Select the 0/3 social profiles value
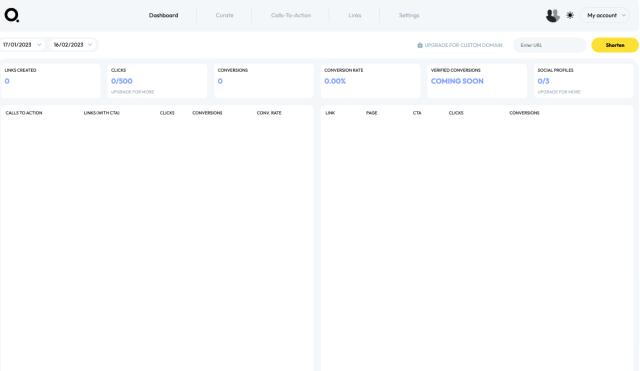This screenshot has width=640, height=371. coord(543,81)
